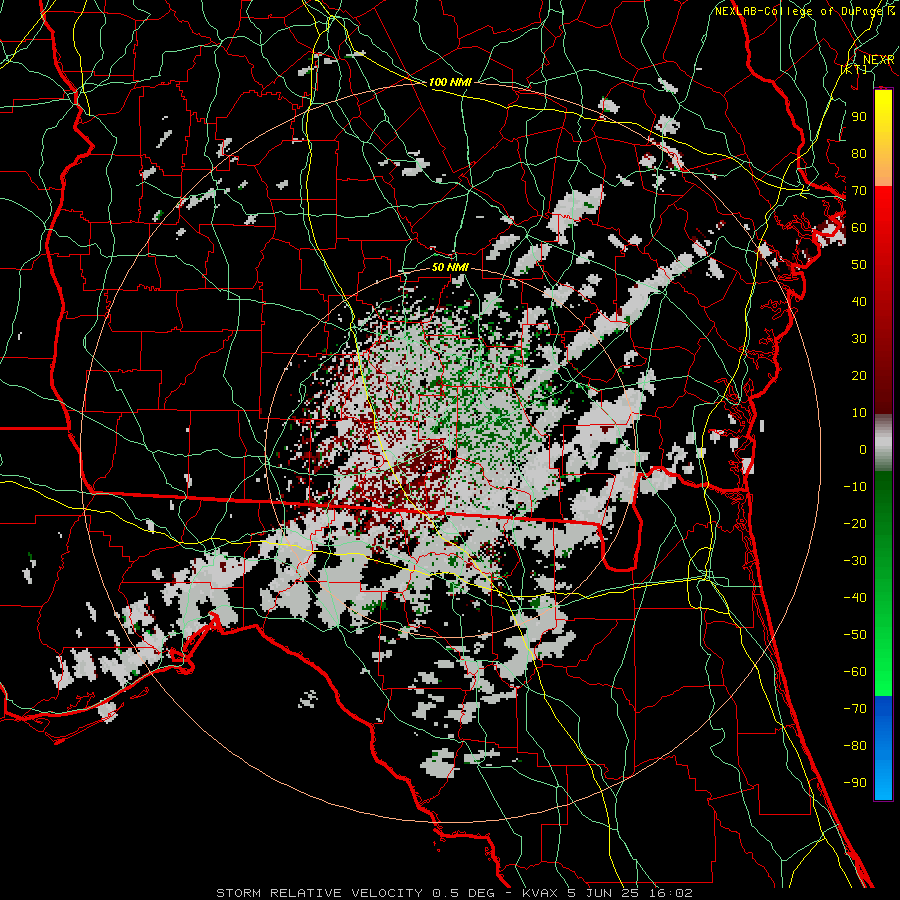Select the "-30" velocity scale label
This screenshot has width=900, height=900.
855,561
